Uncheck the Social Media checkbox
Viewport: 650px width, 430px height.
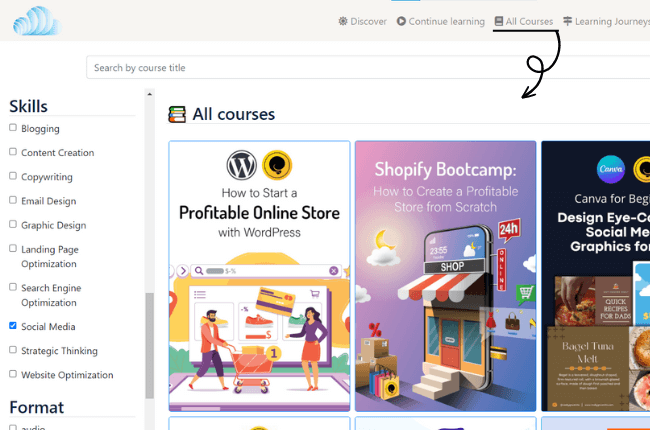point(13,326)
